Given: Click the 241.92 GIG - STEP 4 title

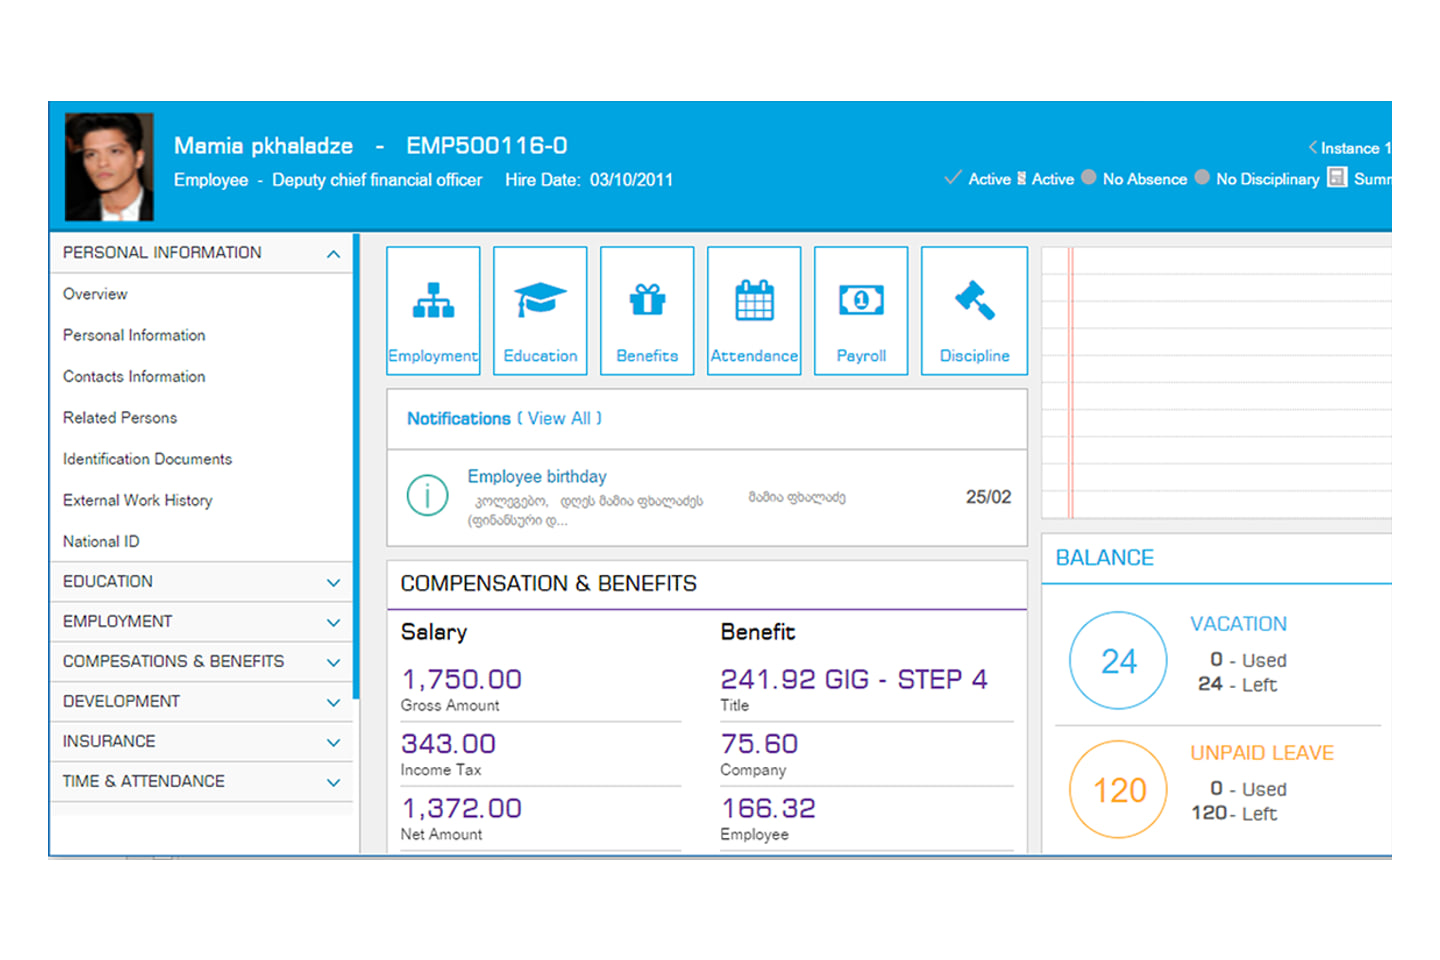Looking at the screenshot, I should click(x=854, y=679).
